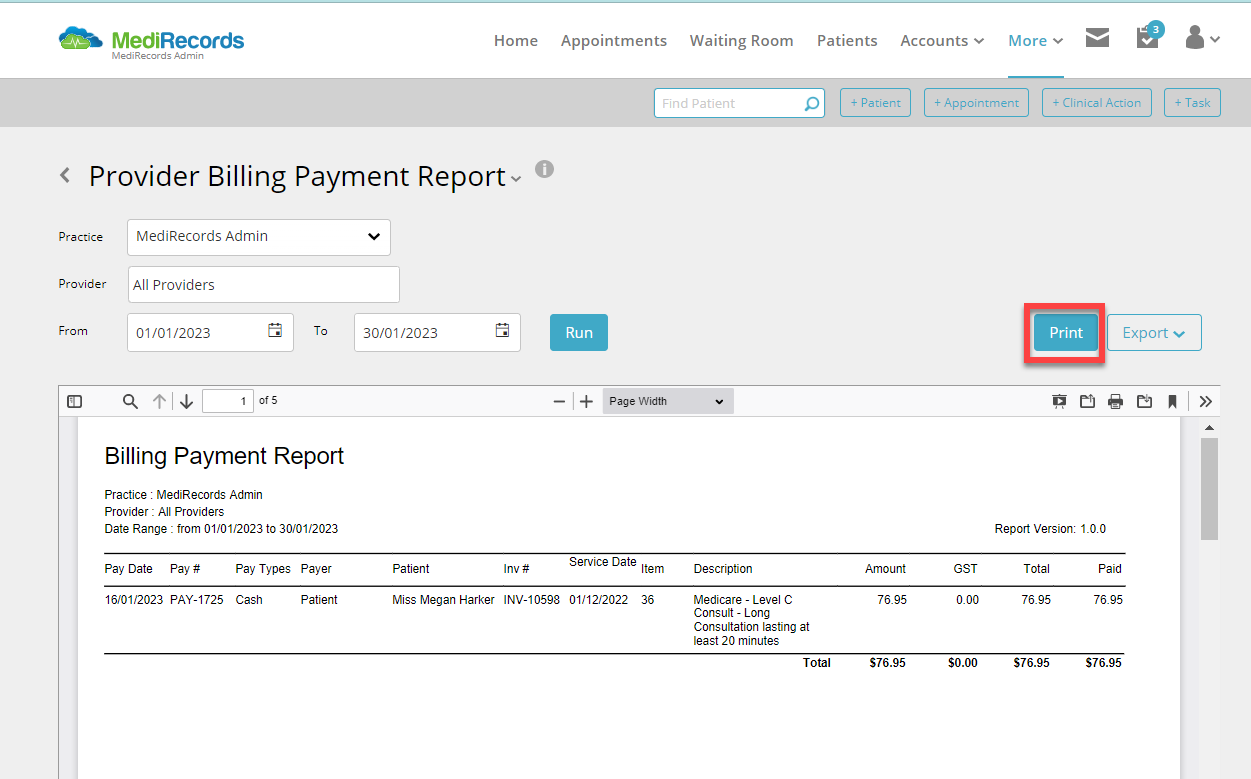Click the + Task button
This screenshot has width=1251, height=779.
(x=1192, y=103)
